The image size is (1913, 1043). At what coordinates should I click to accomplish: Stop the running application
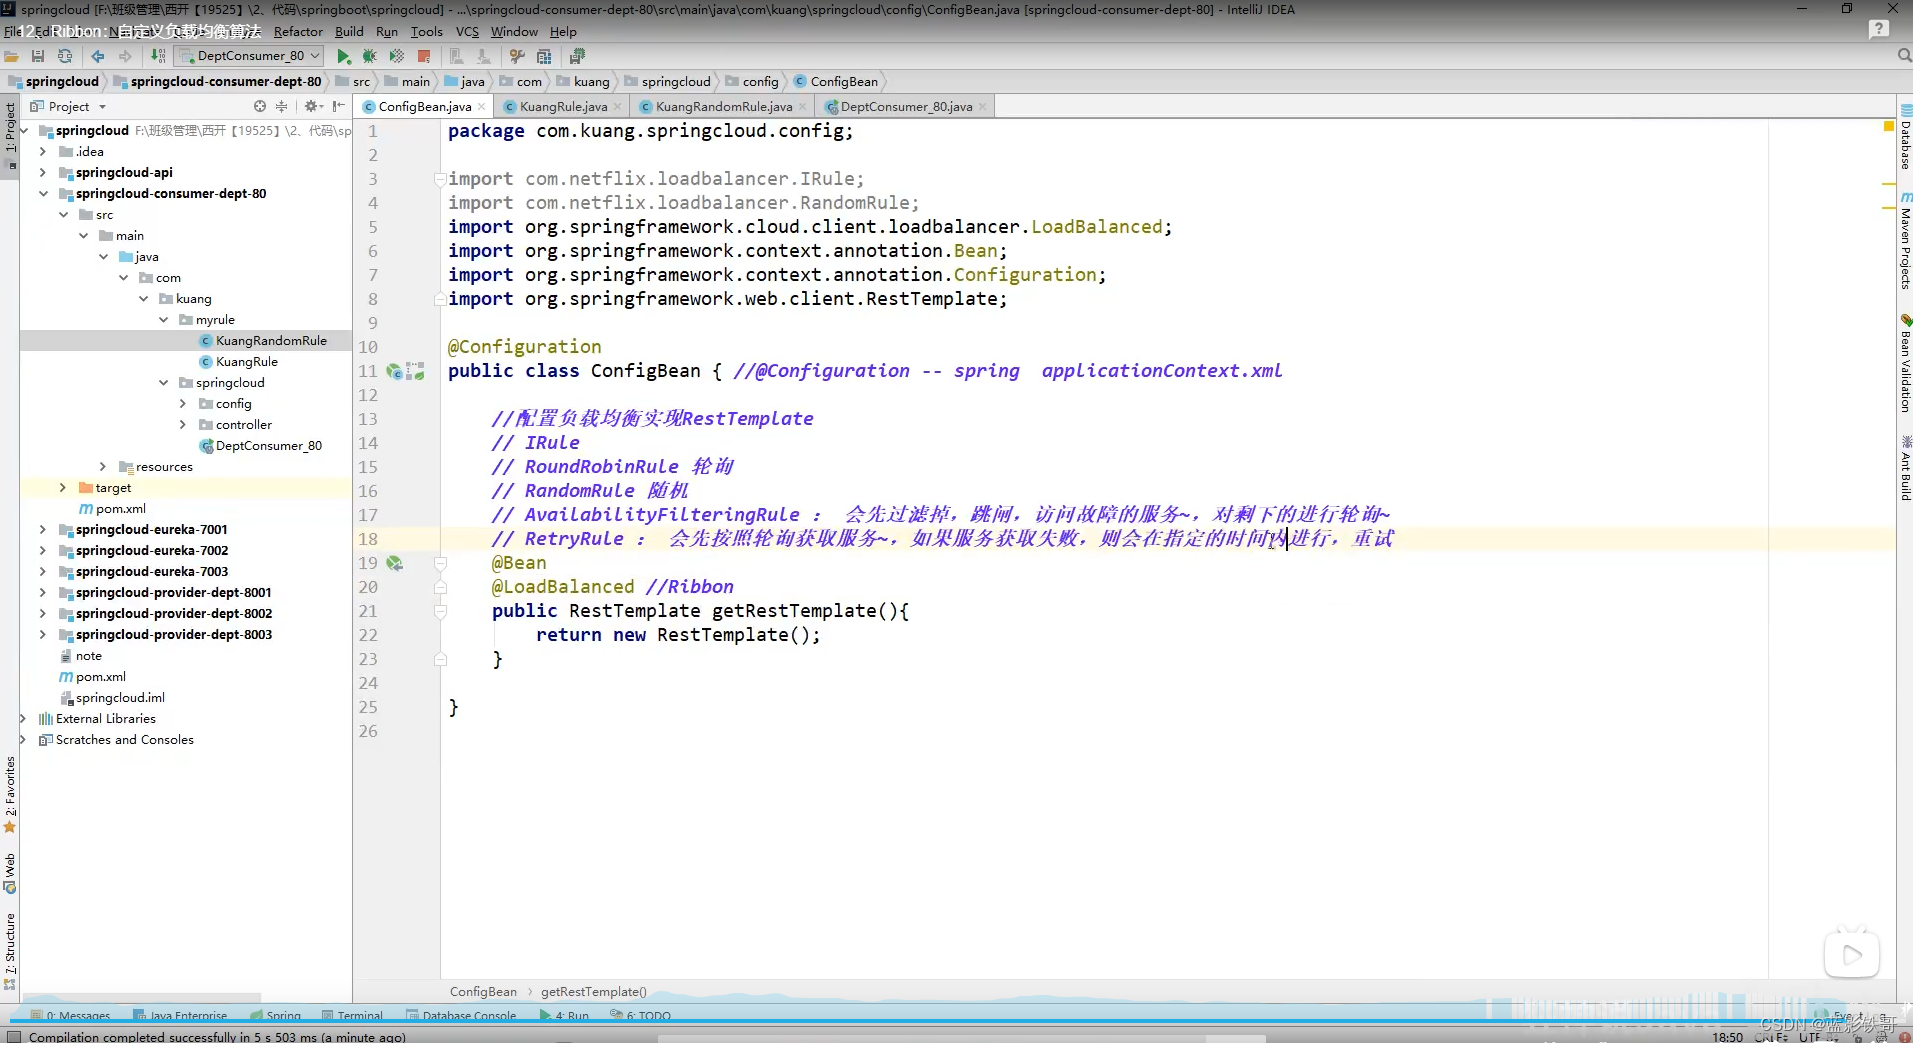424,56
